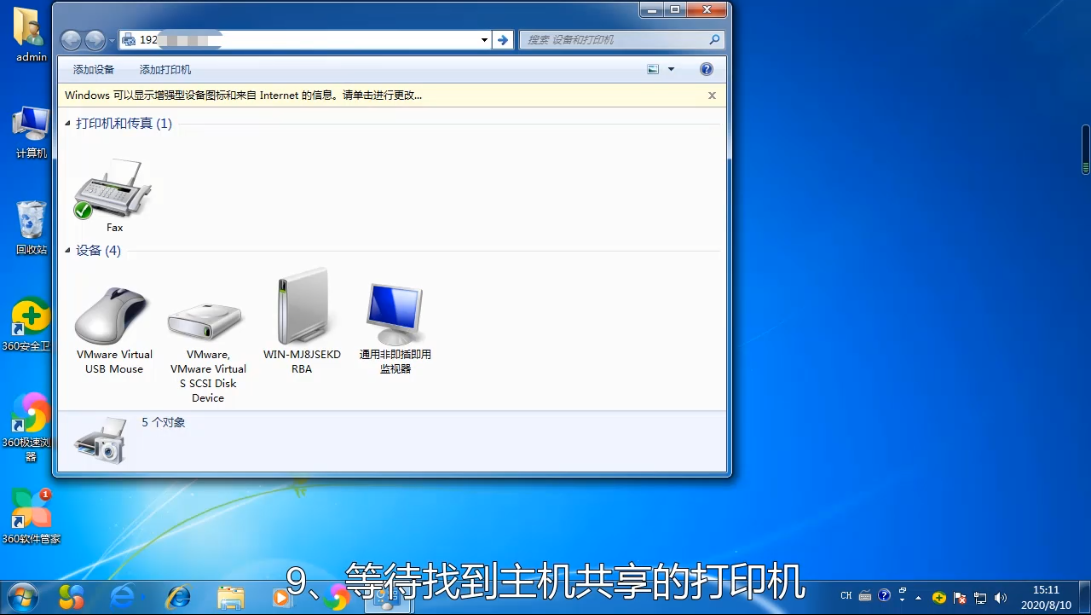The height and width of the screenshot is (615, 1091).
Task: Switch input language via CH indicator
Action: pos(845,594)
